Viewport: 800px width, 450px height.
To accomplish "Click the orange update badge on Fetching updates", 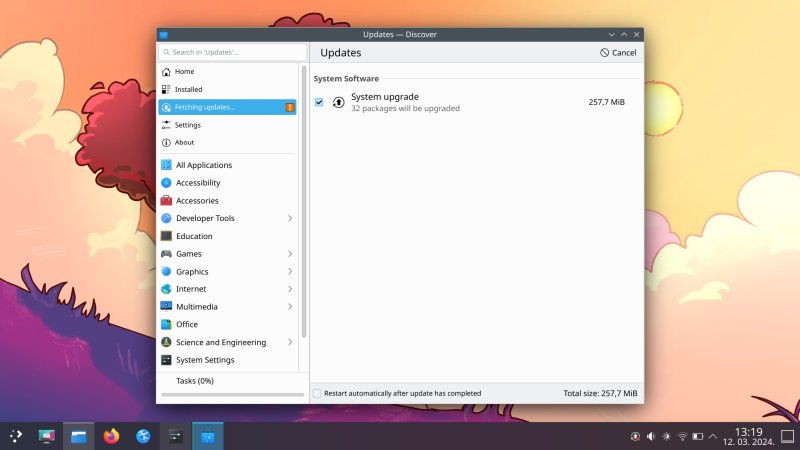I will click(290, 107).
